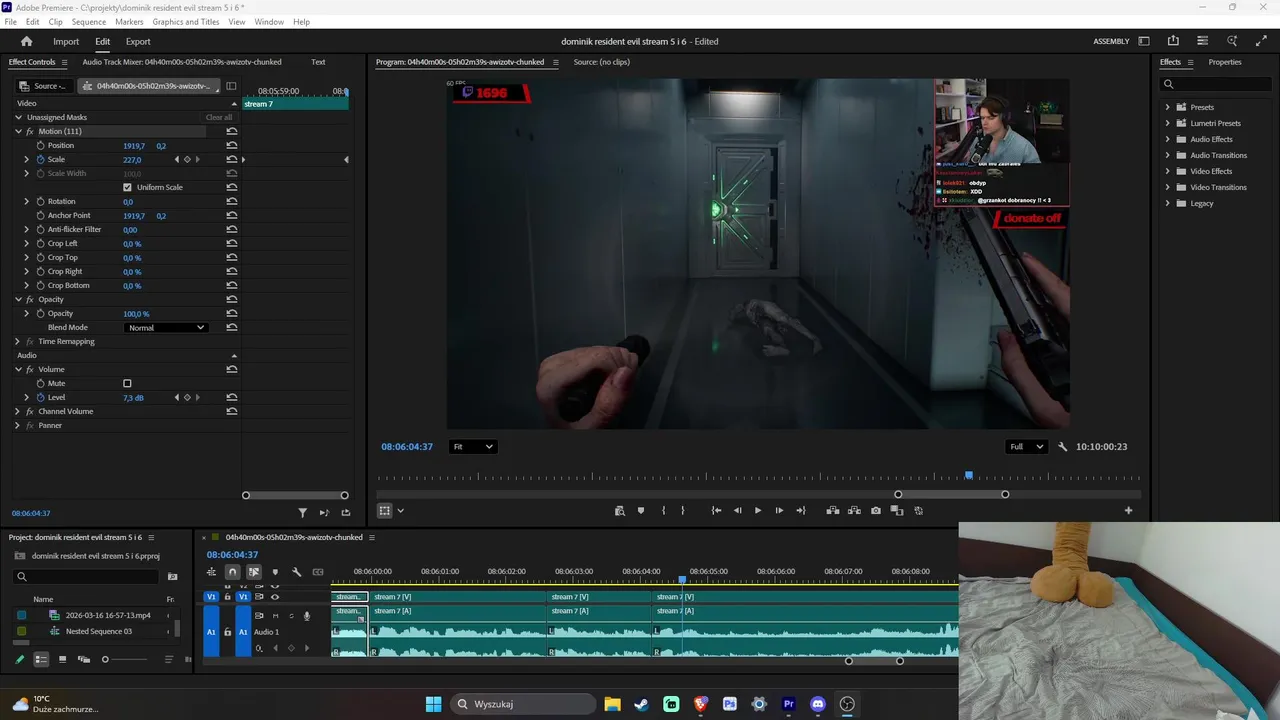Open the Graphics and Titles menu
This screenshot has height=720, width=1280.
click(186, 21)
